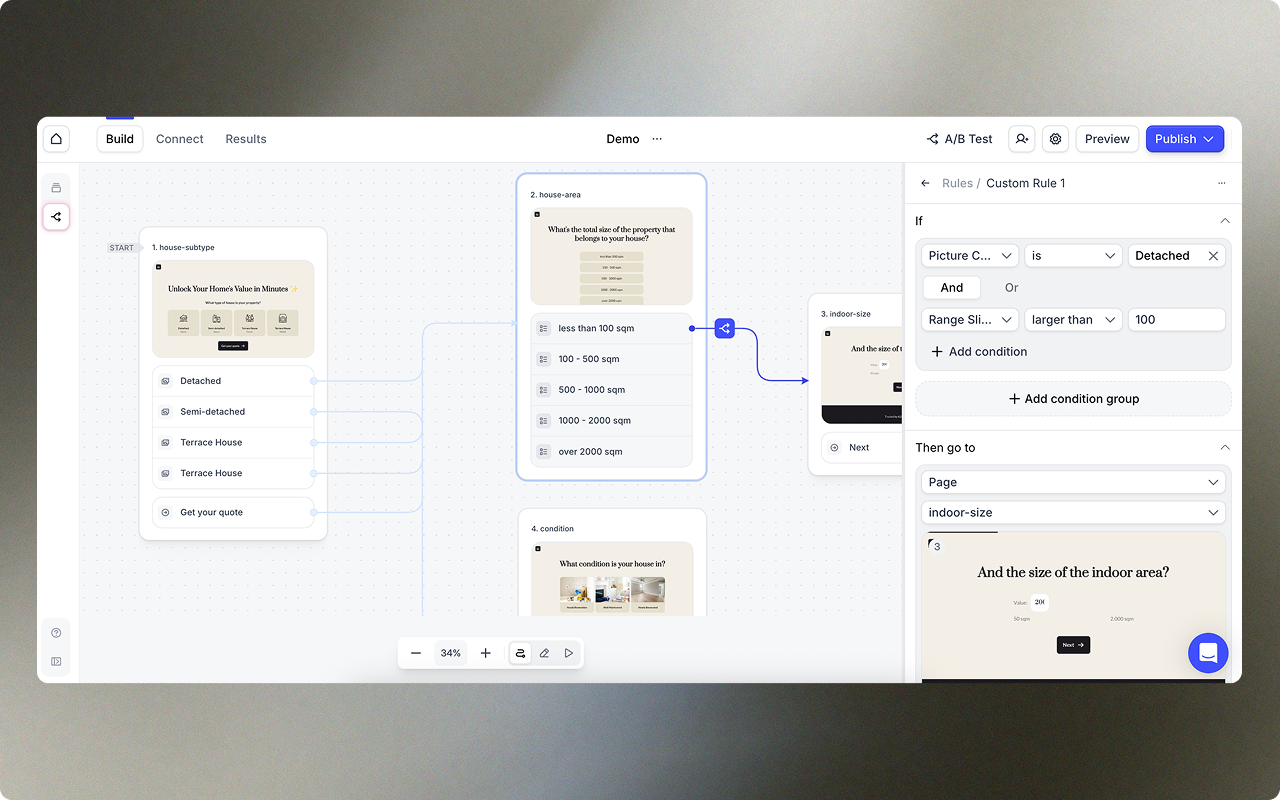Change 'larger than' comparison dropdown

1073,319
